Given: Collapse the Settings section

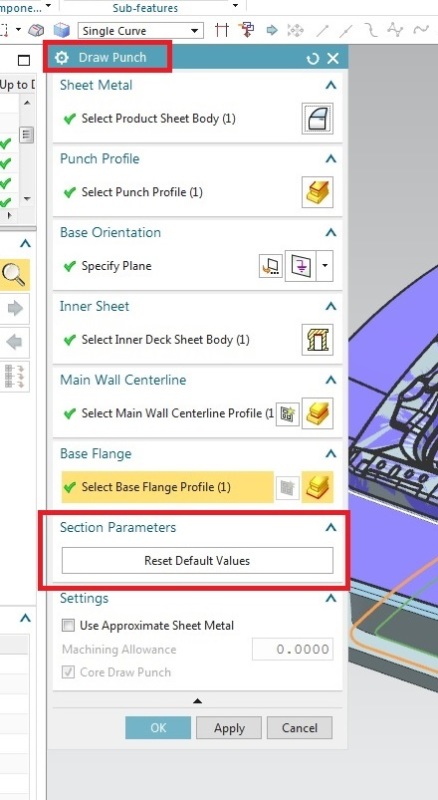Looking at the screenshot, I should point(331,598).
